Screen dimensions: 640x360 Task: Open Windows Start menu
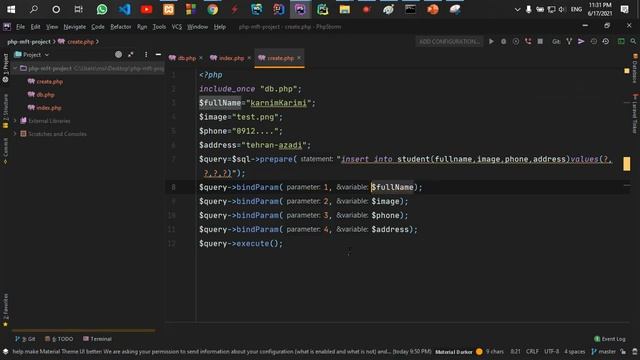tap(11, 9)
